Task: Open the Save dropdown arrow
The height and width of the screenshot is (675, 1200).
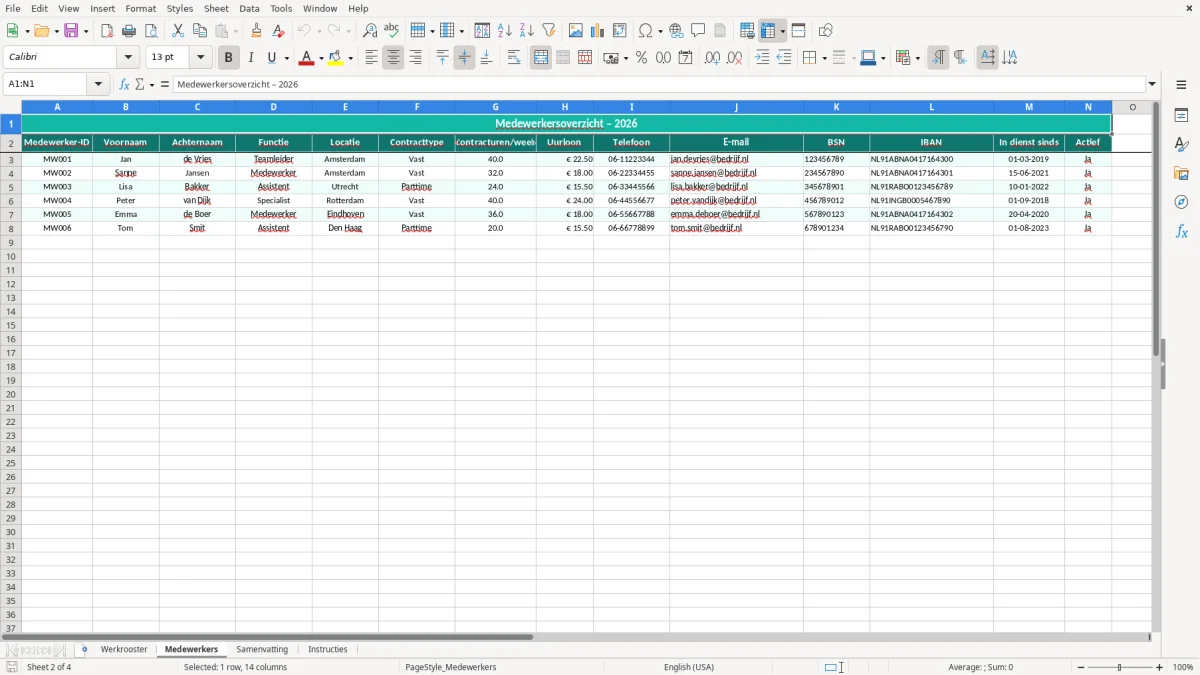Action: pyautogui.click(x=86, y=31)
